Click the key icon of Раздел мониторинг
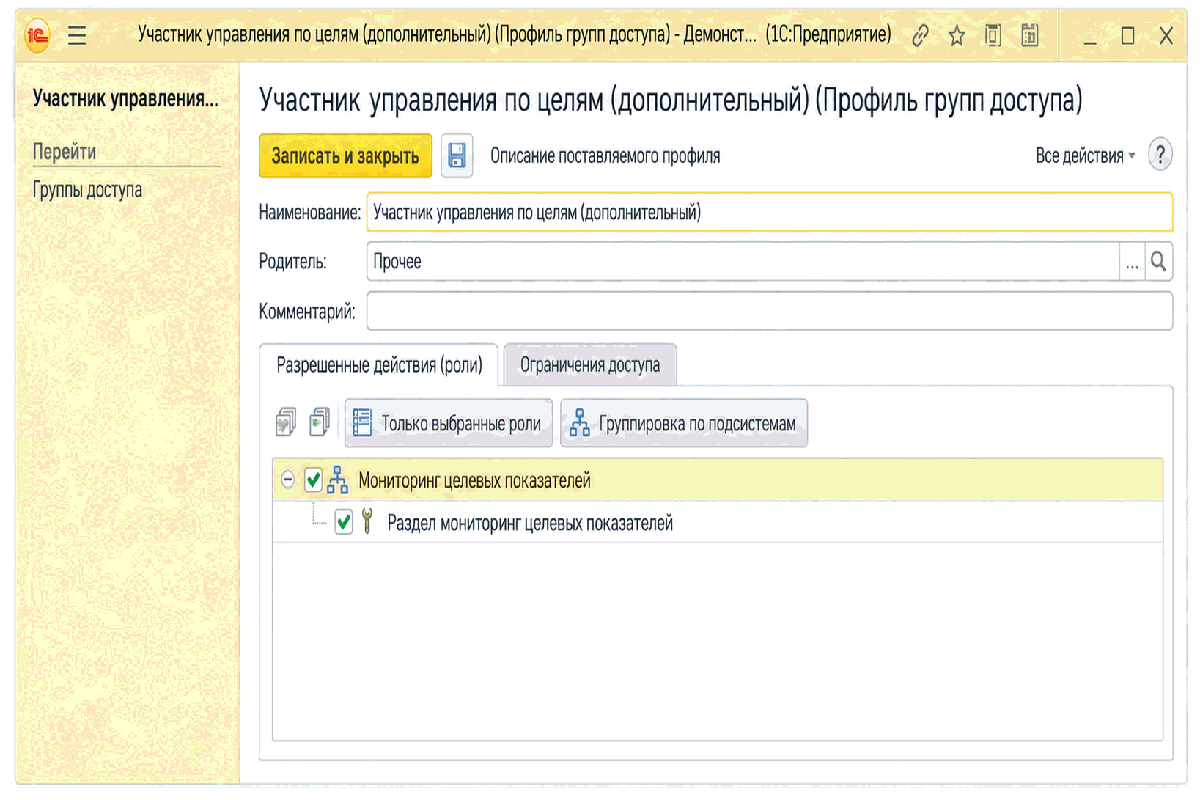 [x=366, y=522]
